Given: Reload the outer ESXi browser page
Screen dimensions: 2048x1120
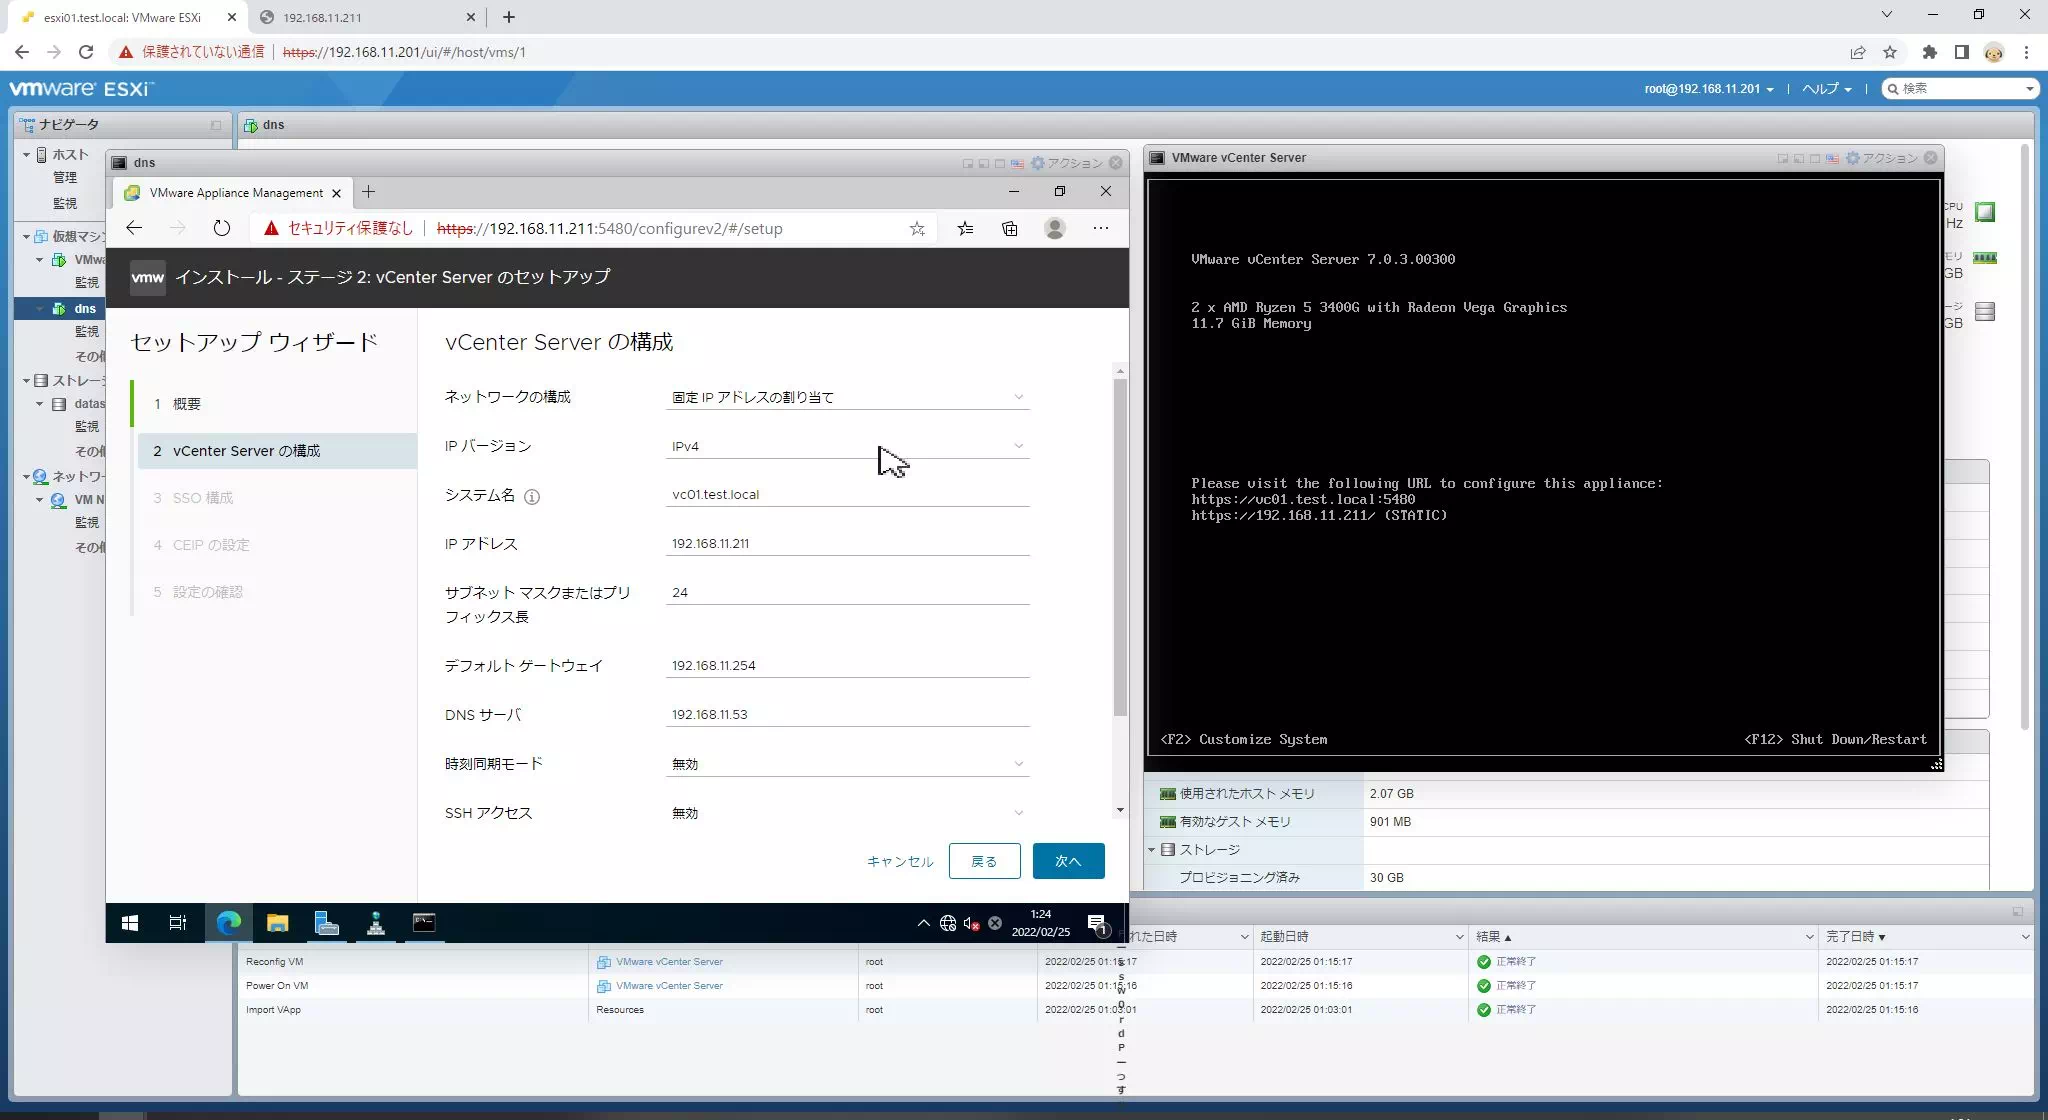Looking at the screenshot, I should tap(86, 52).
